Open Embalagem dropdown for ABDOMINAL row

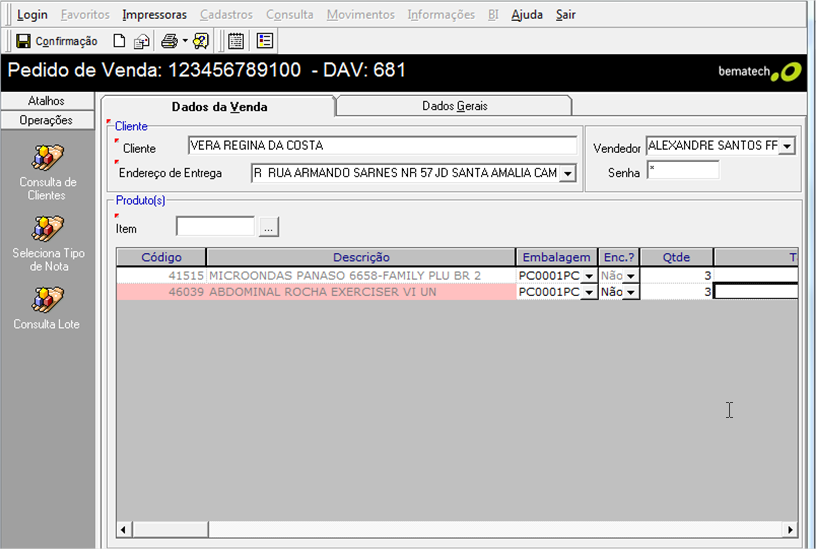click(x=589, y=292)
